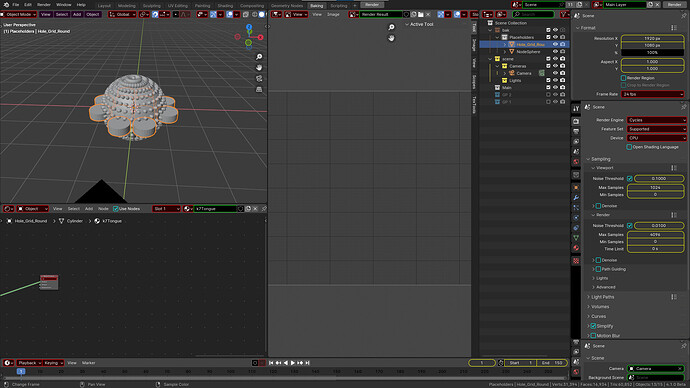Collapse the Sampling panel
690x388 pixels.
click(601, 159)
